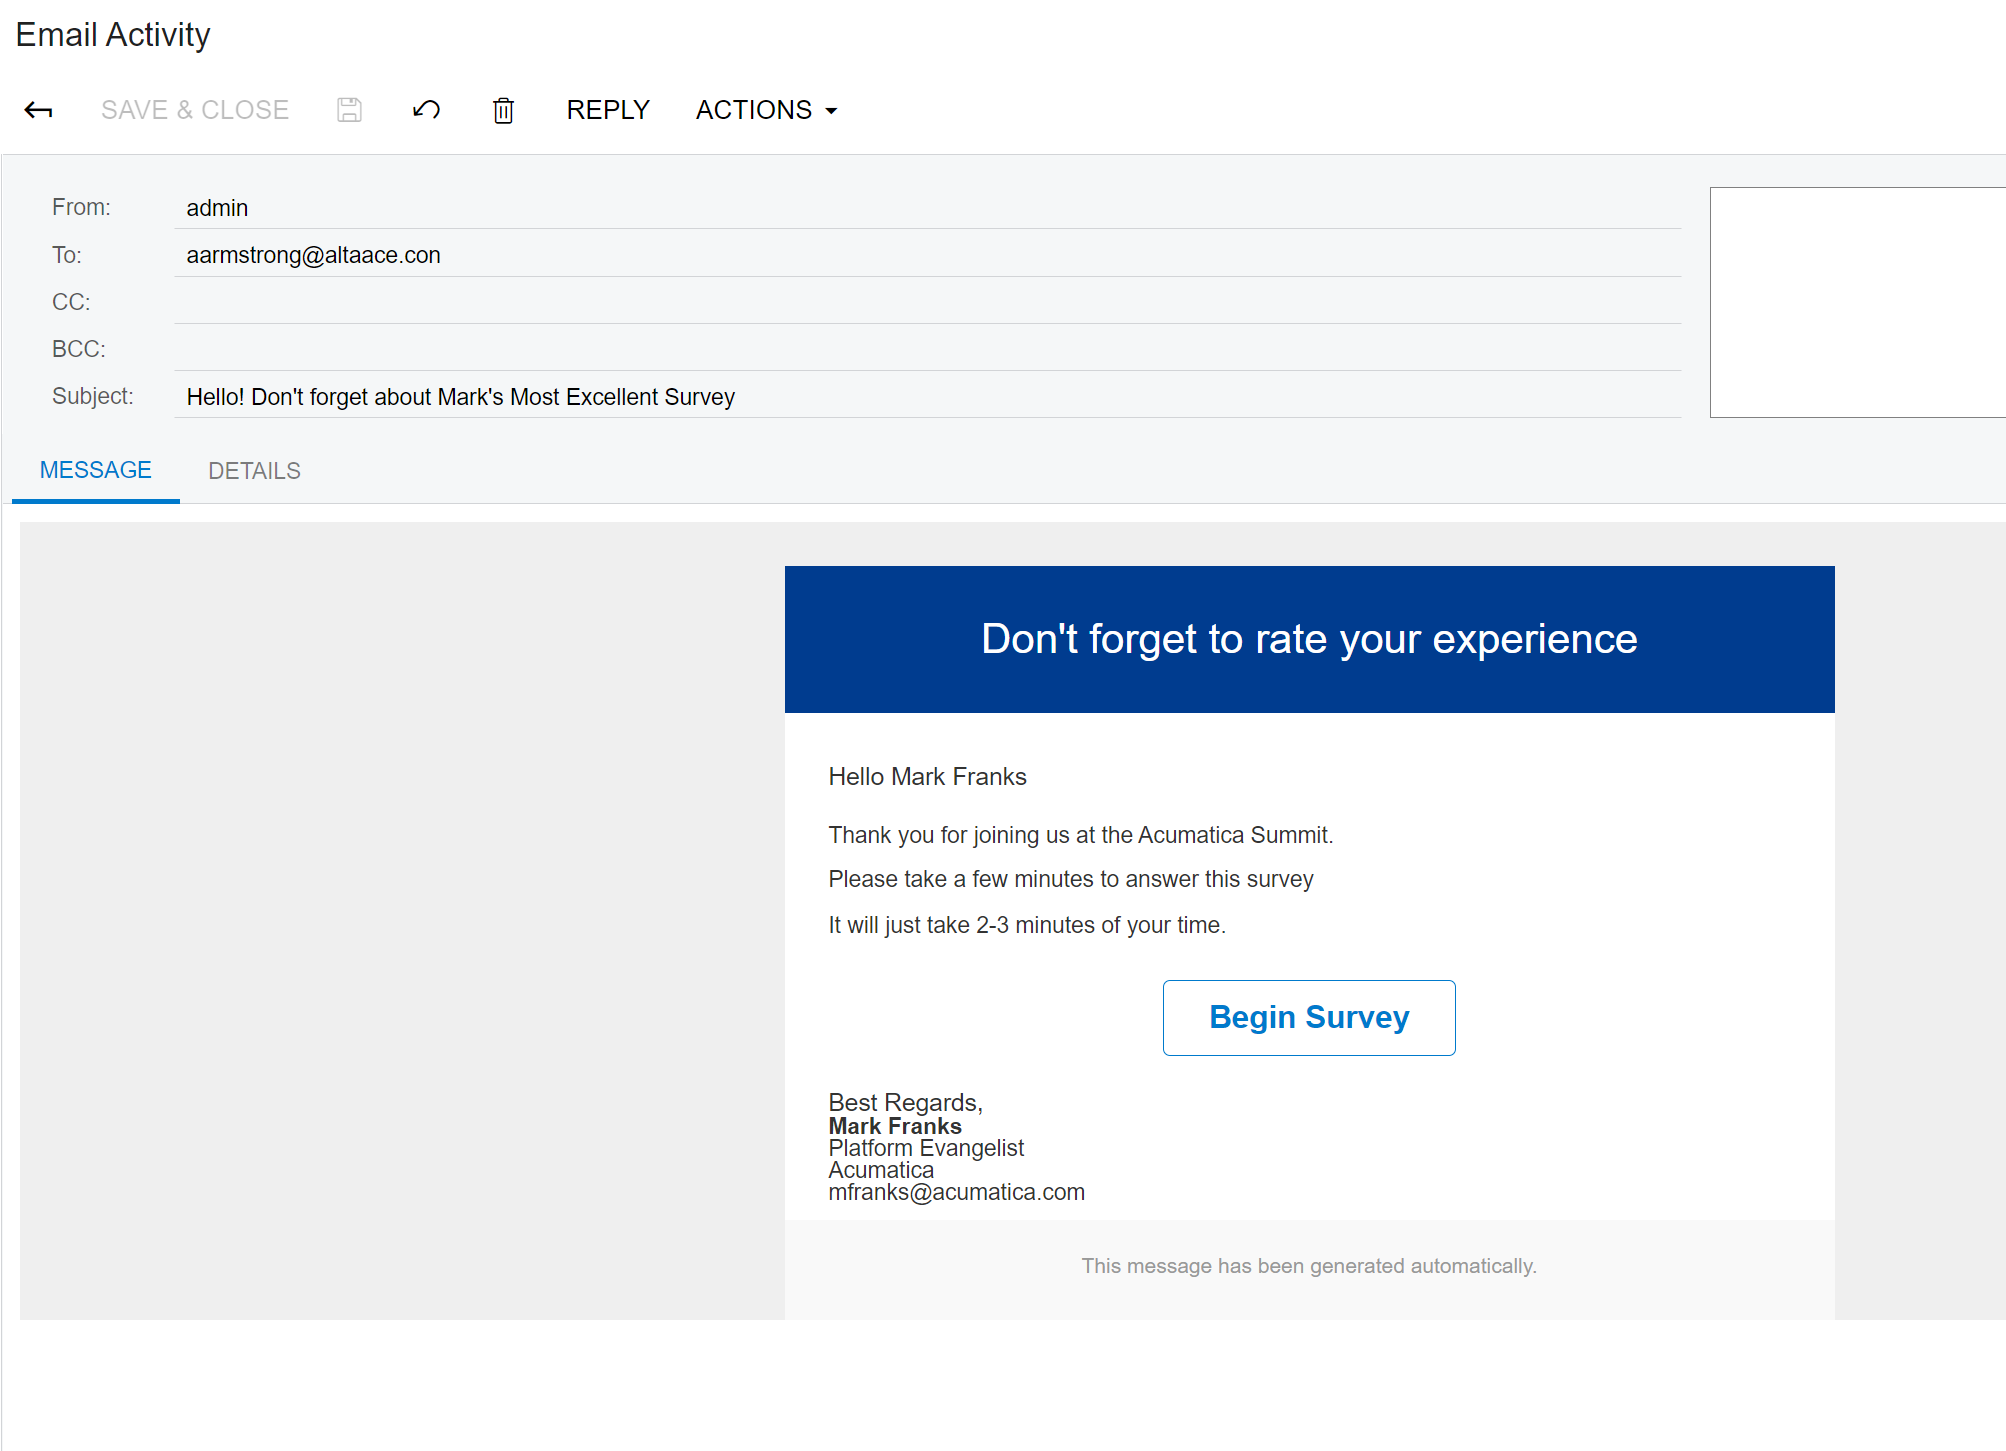Click the CC field to add recipients

click(900, 301)
